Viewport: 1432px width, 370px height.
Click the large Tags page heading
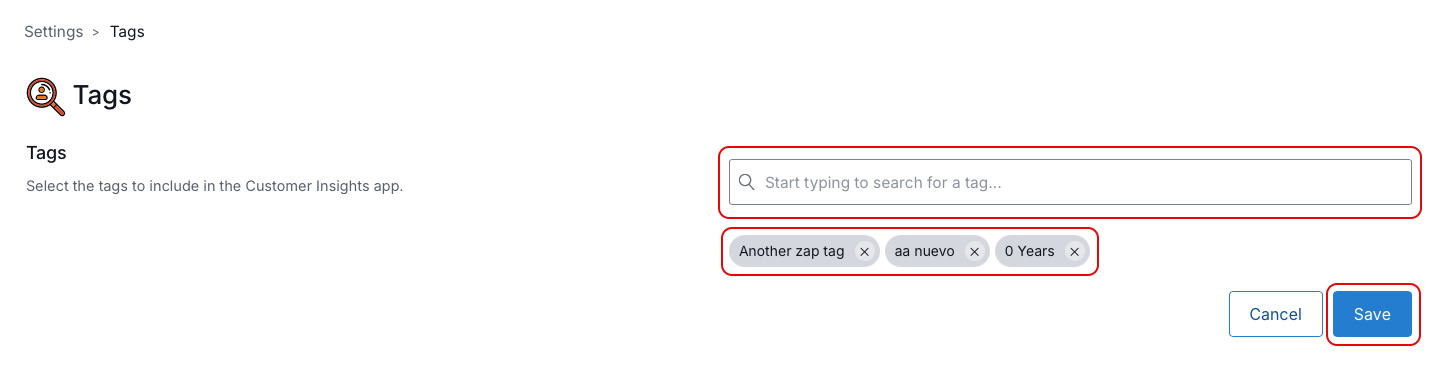(x=102, y=96)
